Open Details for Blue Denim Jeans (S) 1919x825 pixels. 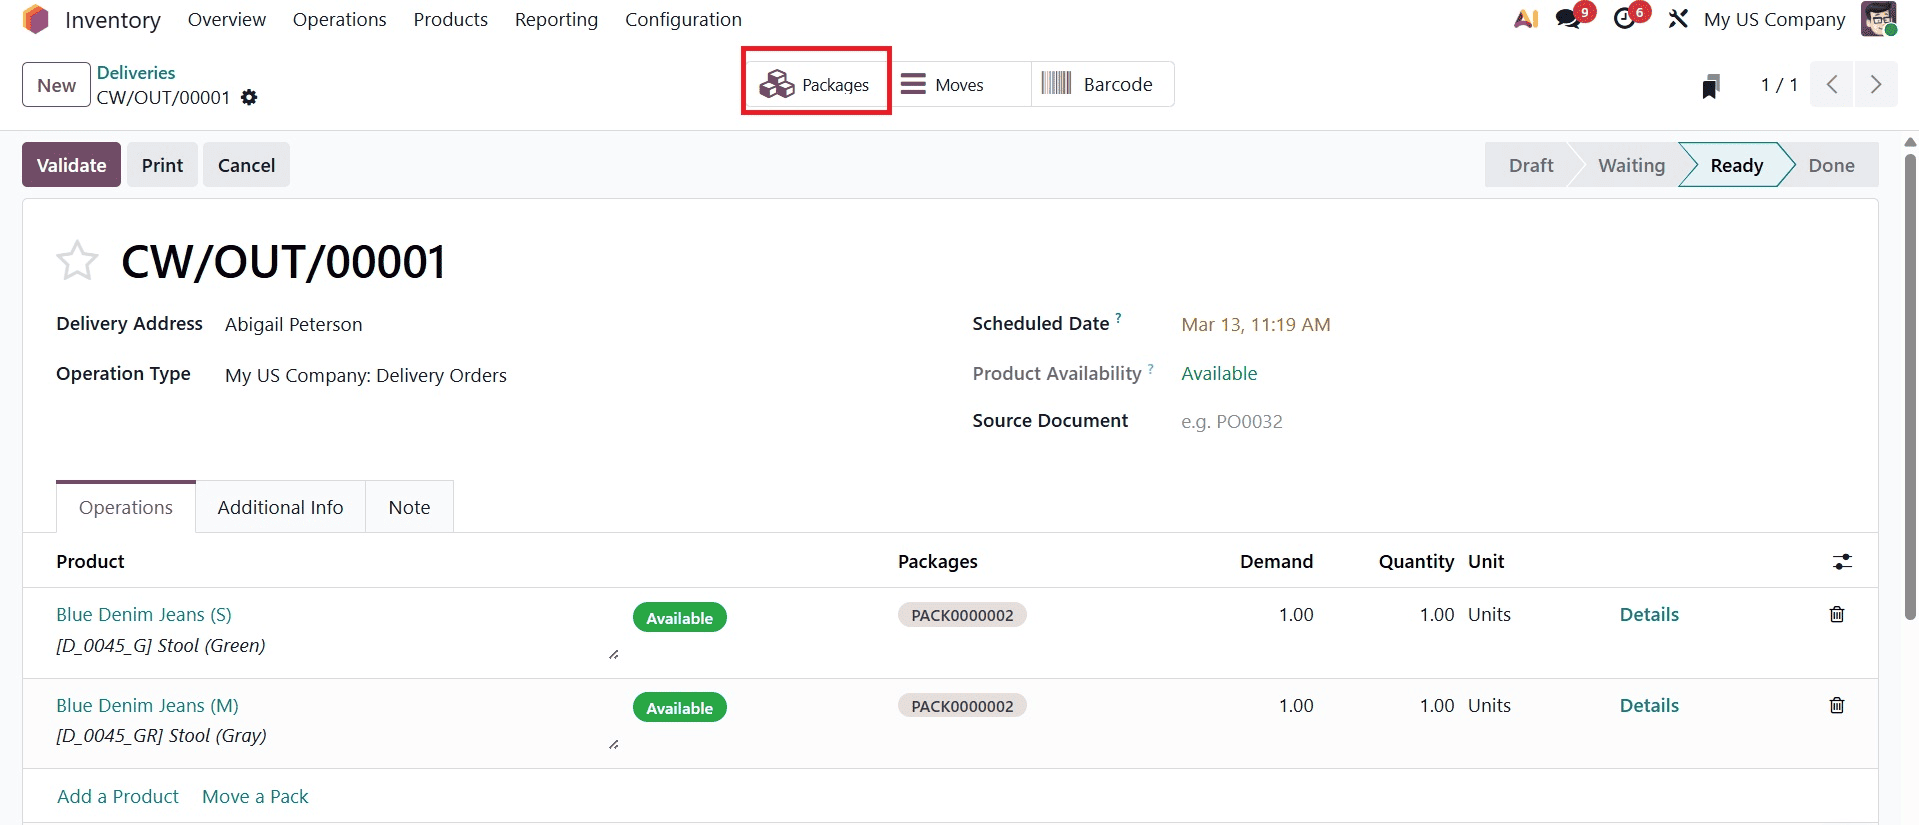[1649, 614]
